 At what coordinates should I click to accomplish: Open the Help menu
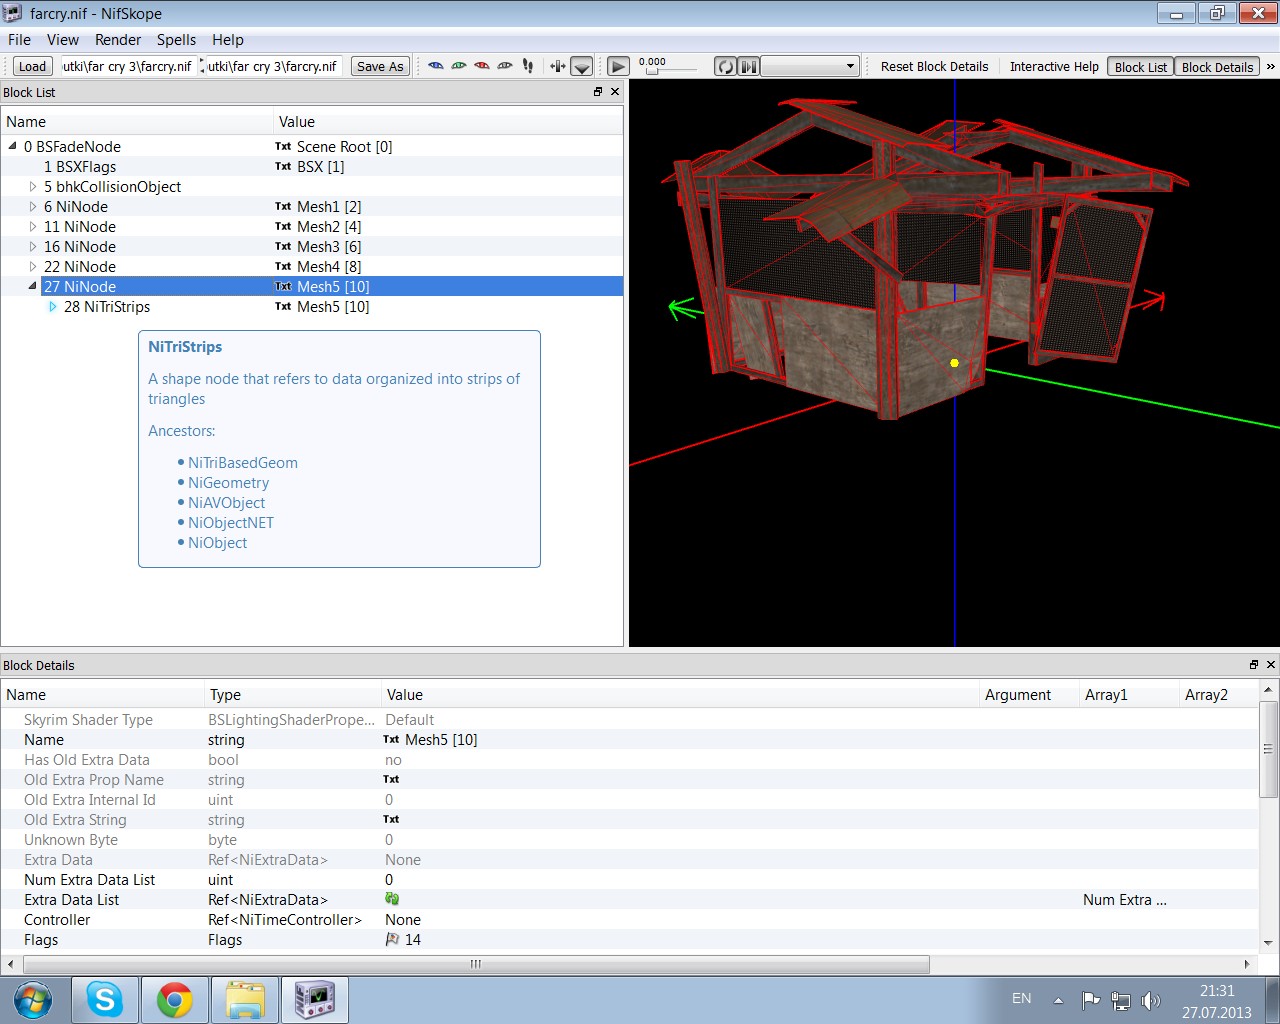pyautogui.click(x=227, y=40)
